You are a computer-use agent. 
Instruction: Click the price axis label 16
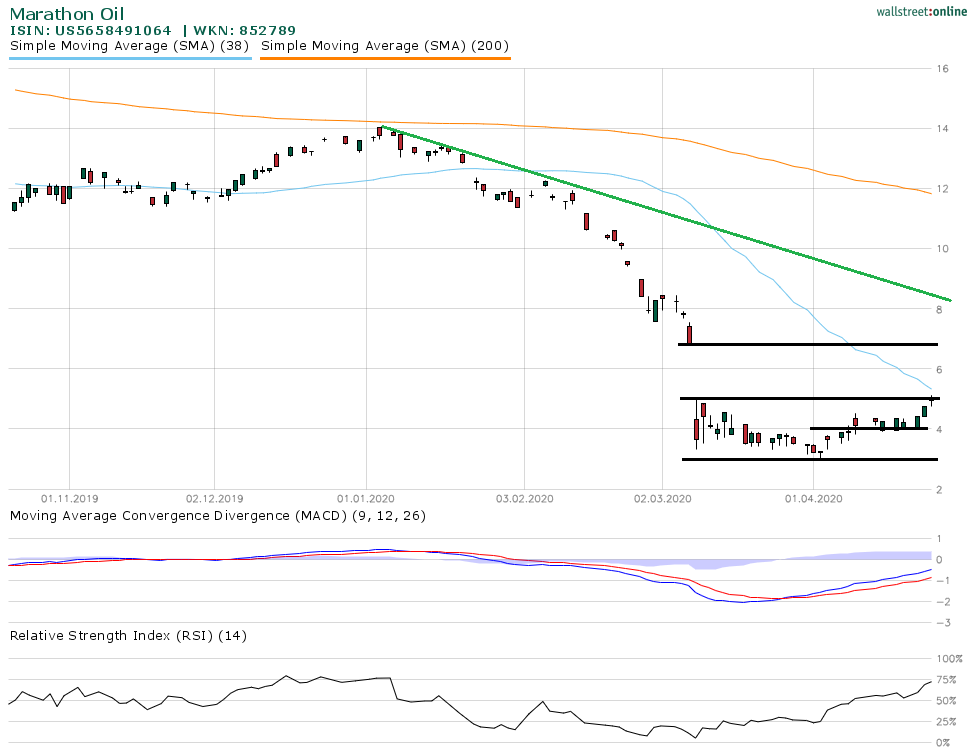click(x=943, y=69)
